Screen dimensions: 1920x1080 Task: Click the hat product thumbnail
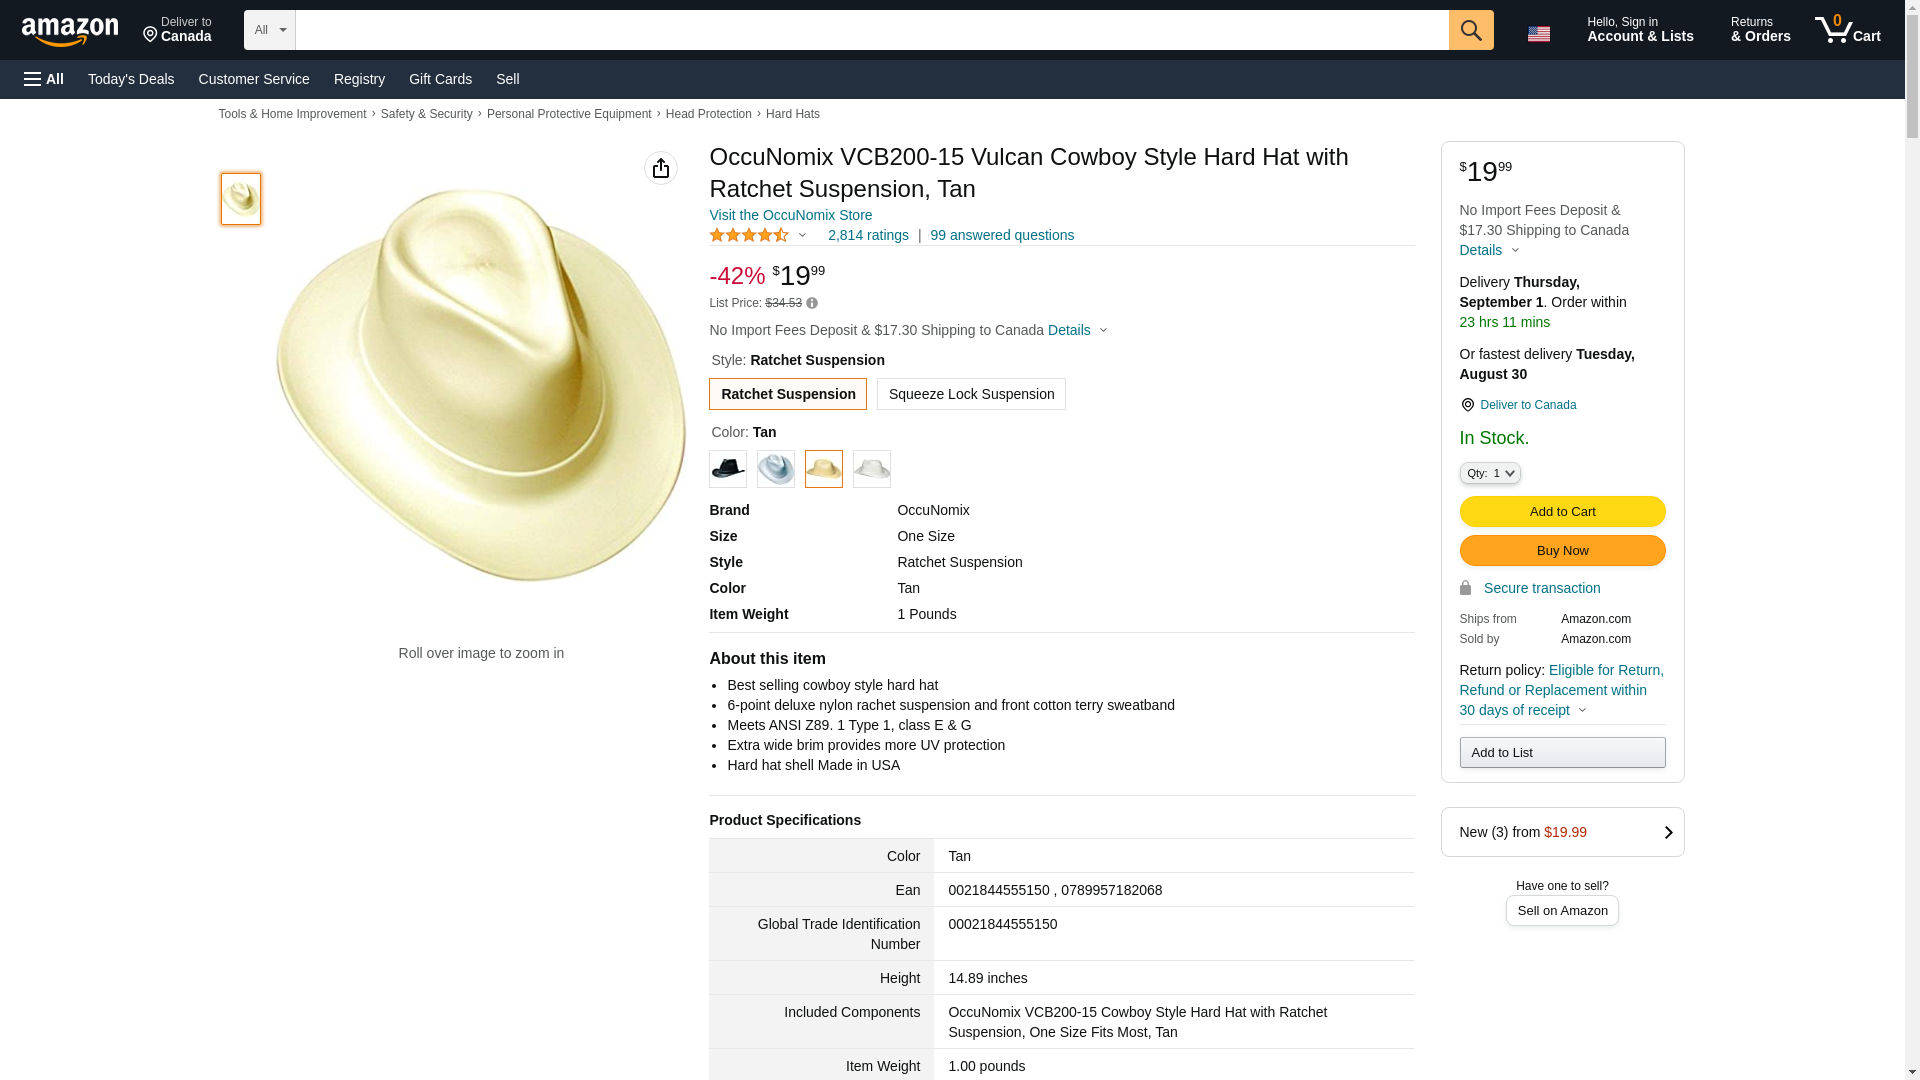(x=241, y=198)
